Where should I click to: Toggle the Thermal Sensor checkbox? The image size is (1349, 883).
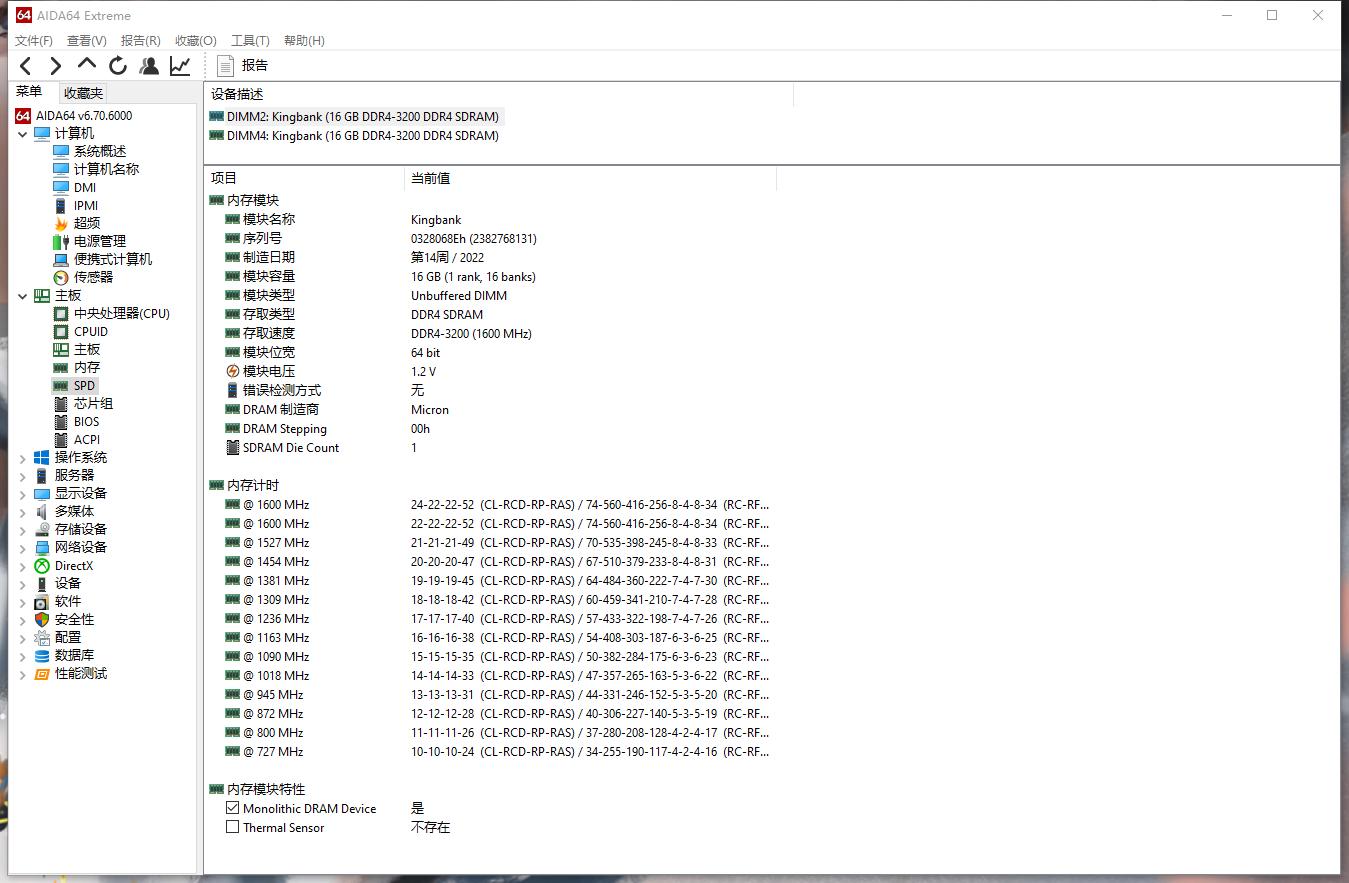coord(232,828)
